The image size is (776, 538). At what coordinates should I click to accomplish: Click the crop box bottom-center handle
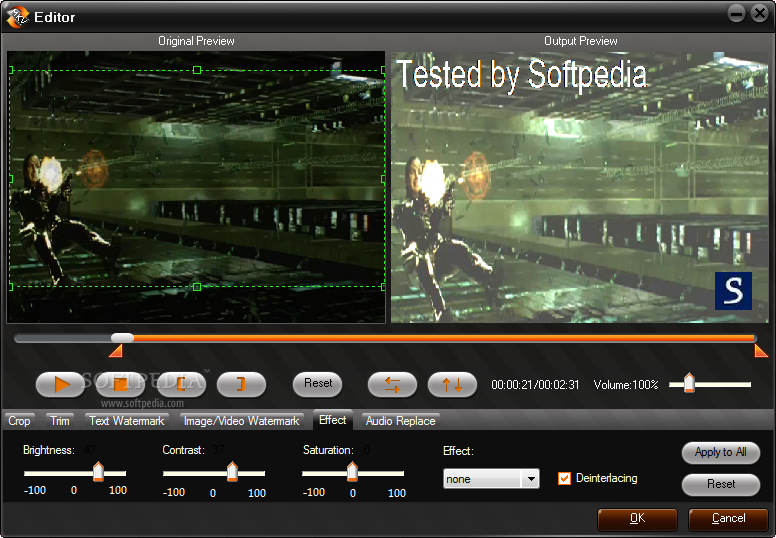197,287
